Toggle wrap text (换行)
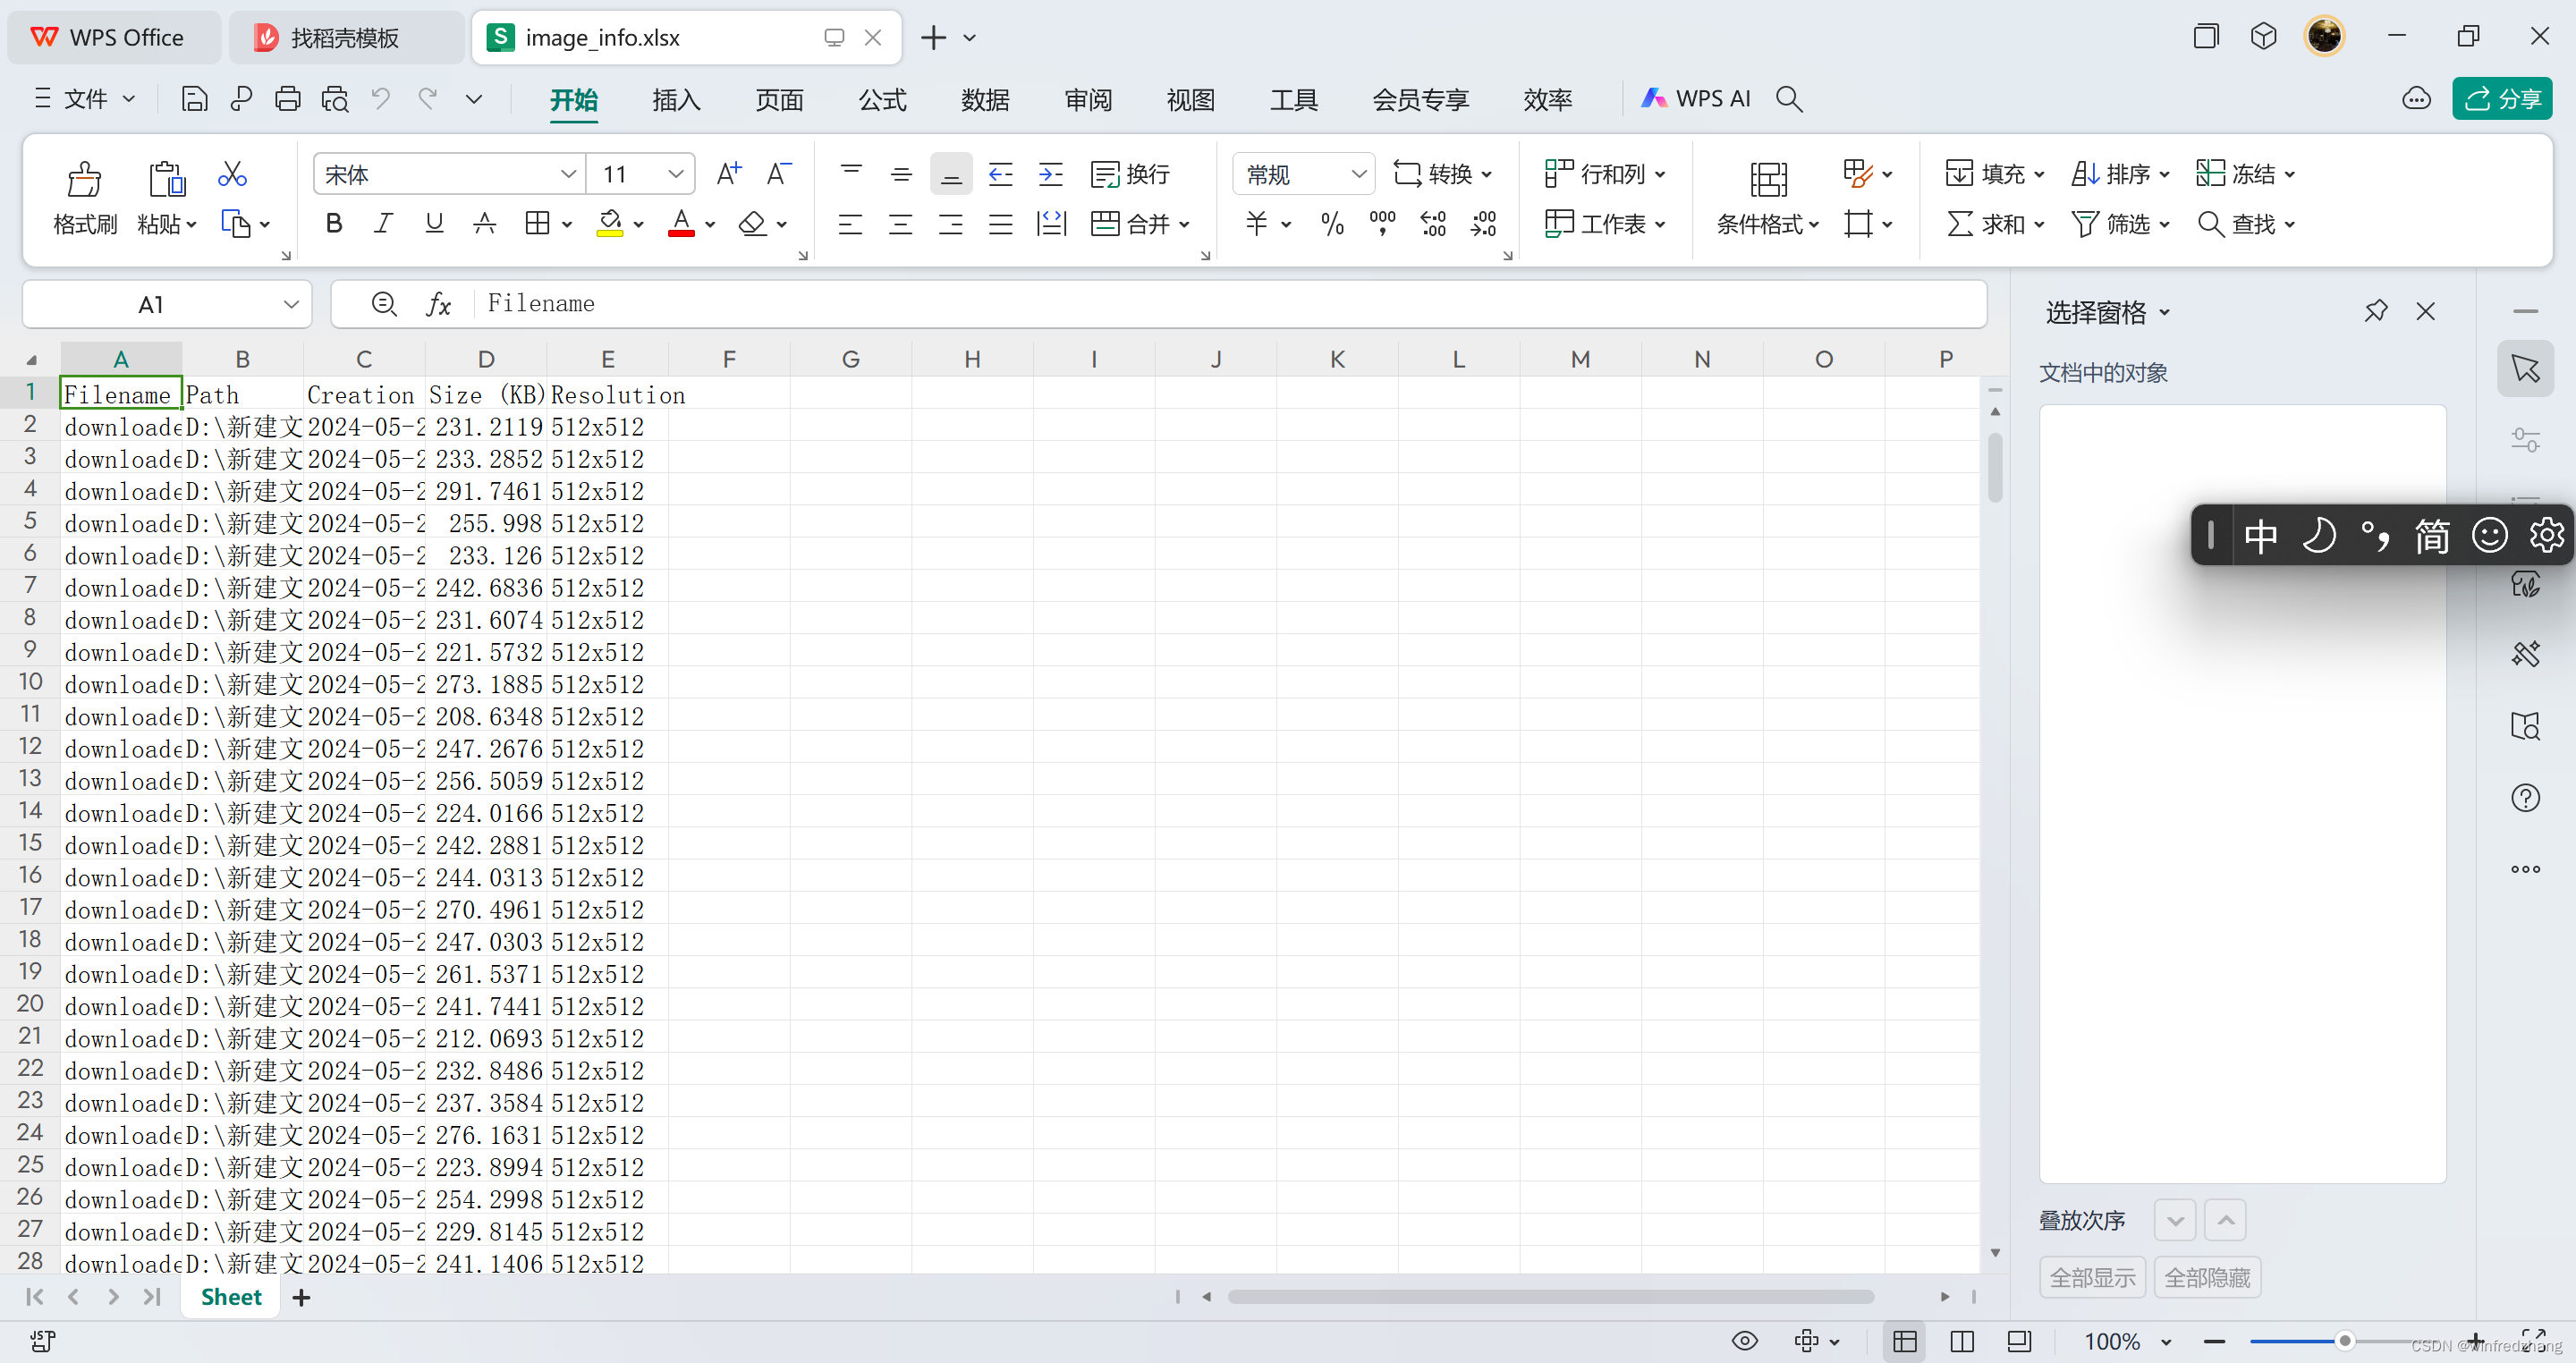Viewport: 2576px width, 1363px height. [1130, 174]
